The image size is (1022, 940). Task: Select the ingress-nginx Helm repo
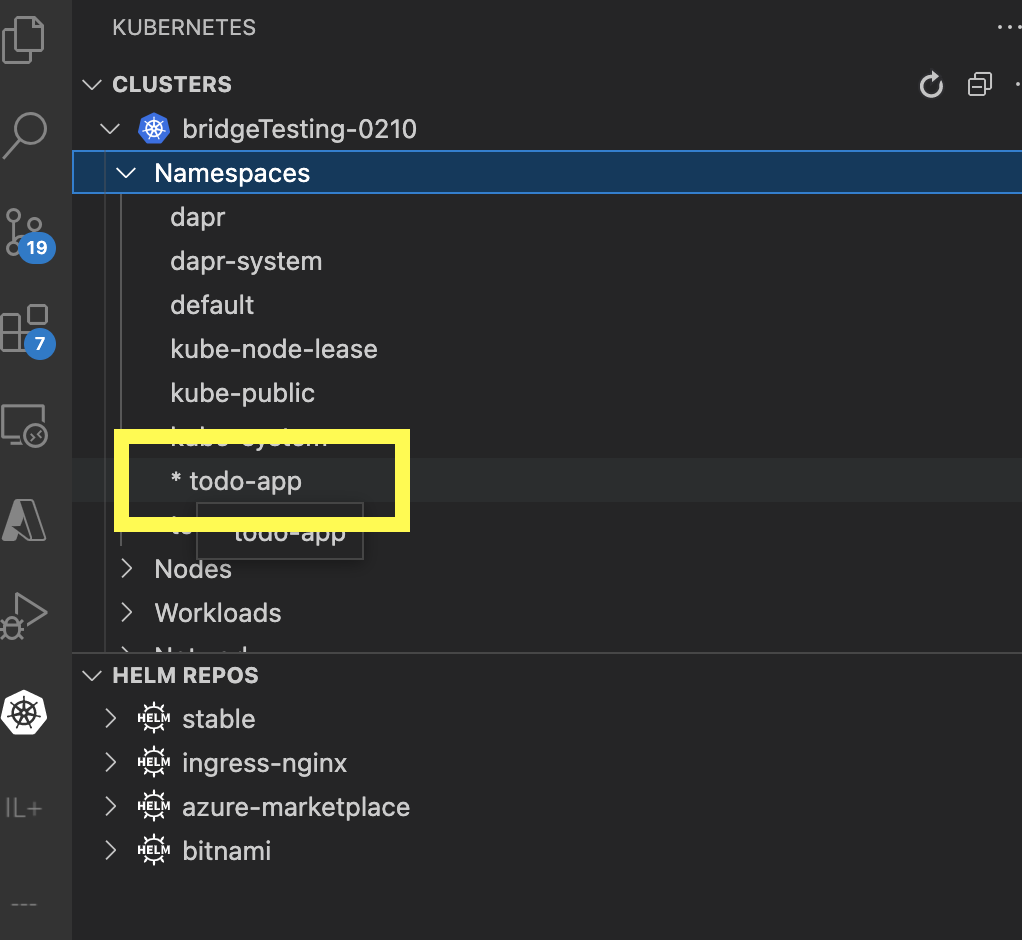pyautogui.click(x=264, y=762)
